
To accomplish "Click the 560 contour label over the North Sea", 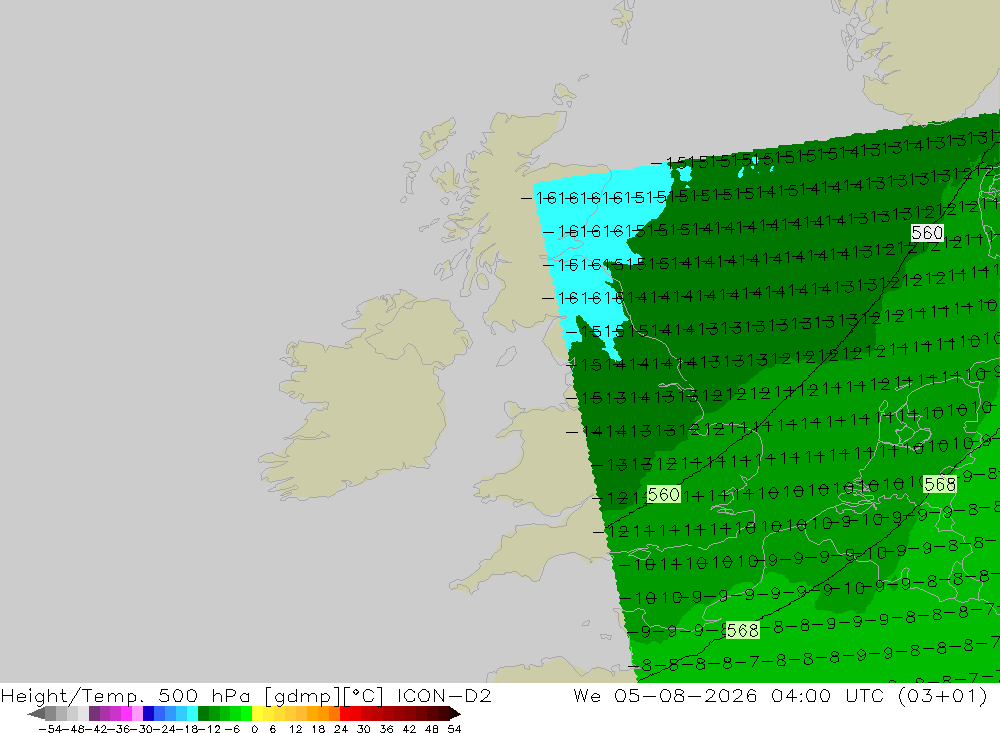I will [x=927, y=233].
